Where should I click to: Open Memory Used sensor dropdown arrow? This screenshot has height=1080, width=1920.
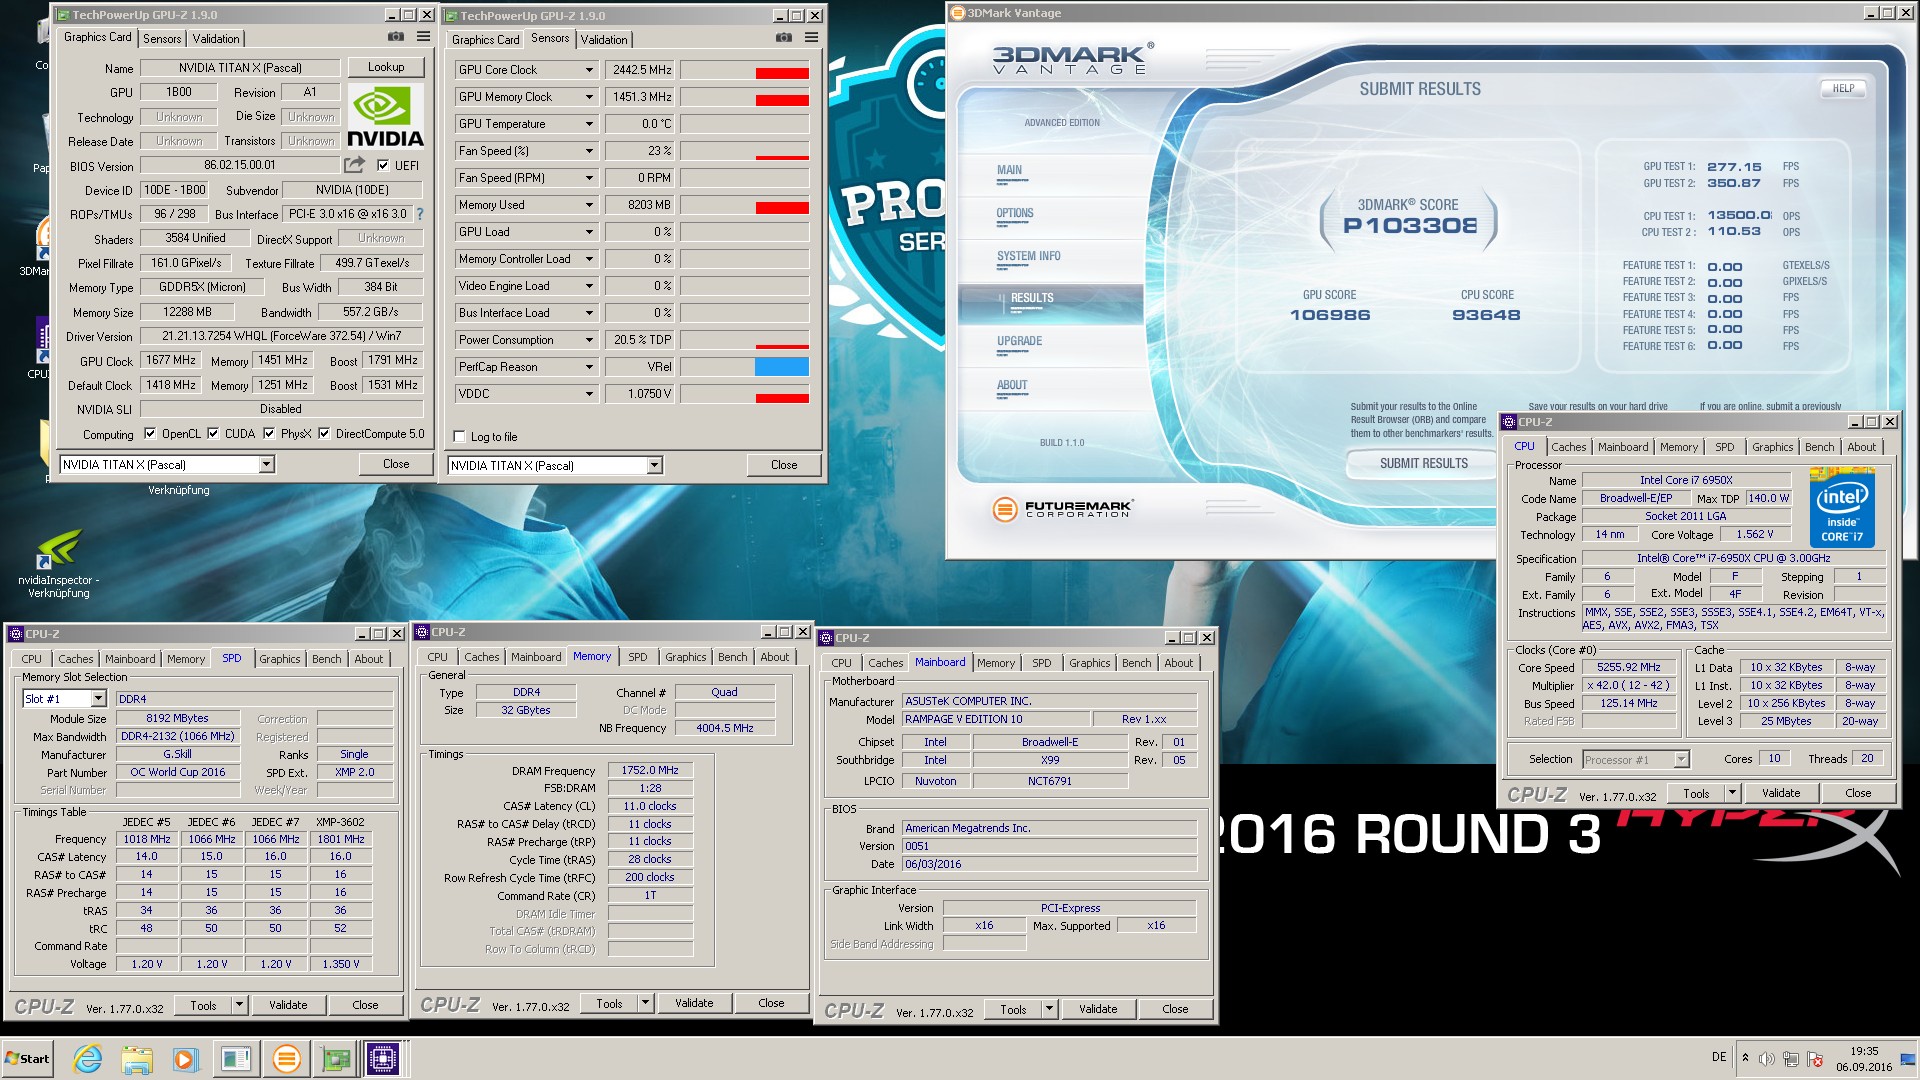[589, 205]
